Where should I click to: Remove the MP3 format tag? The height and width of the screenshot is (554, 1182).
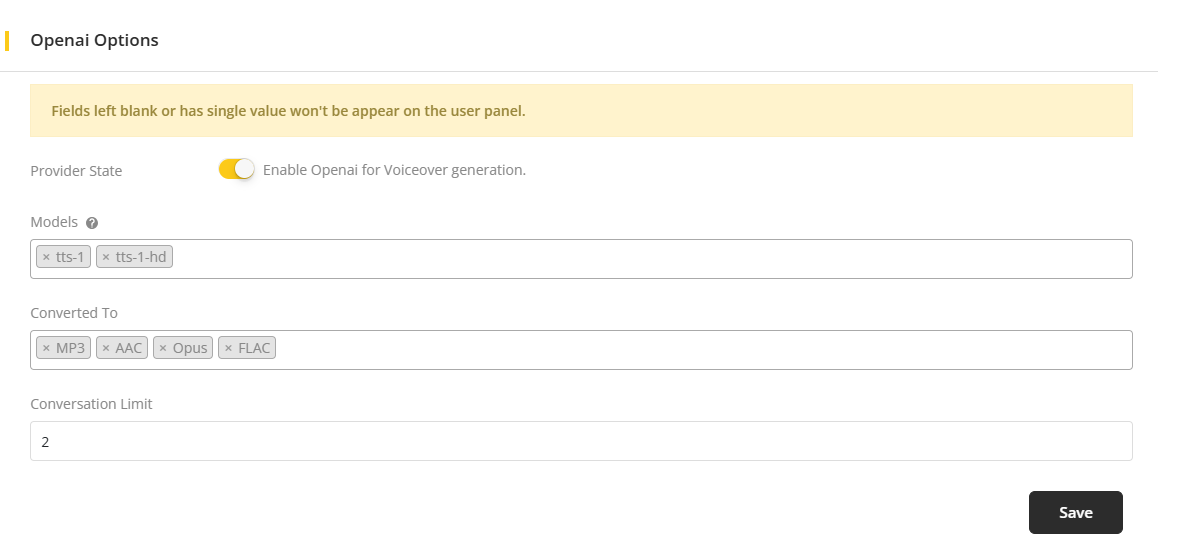click(x=46, y=348)
